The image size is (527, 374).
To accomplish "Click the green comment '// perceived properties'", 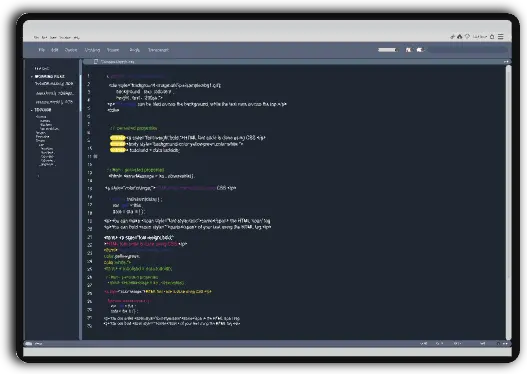I will point(133,128).
